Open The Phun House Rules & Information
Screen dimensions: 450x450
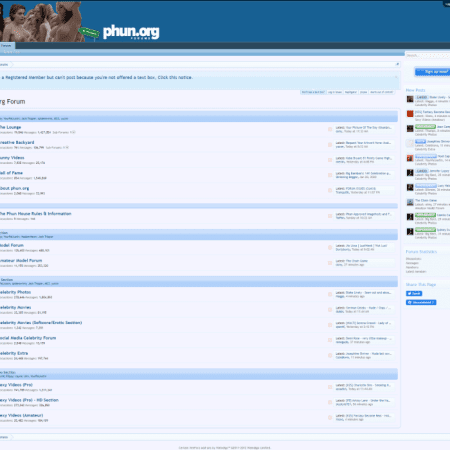[x=36, y=213]
